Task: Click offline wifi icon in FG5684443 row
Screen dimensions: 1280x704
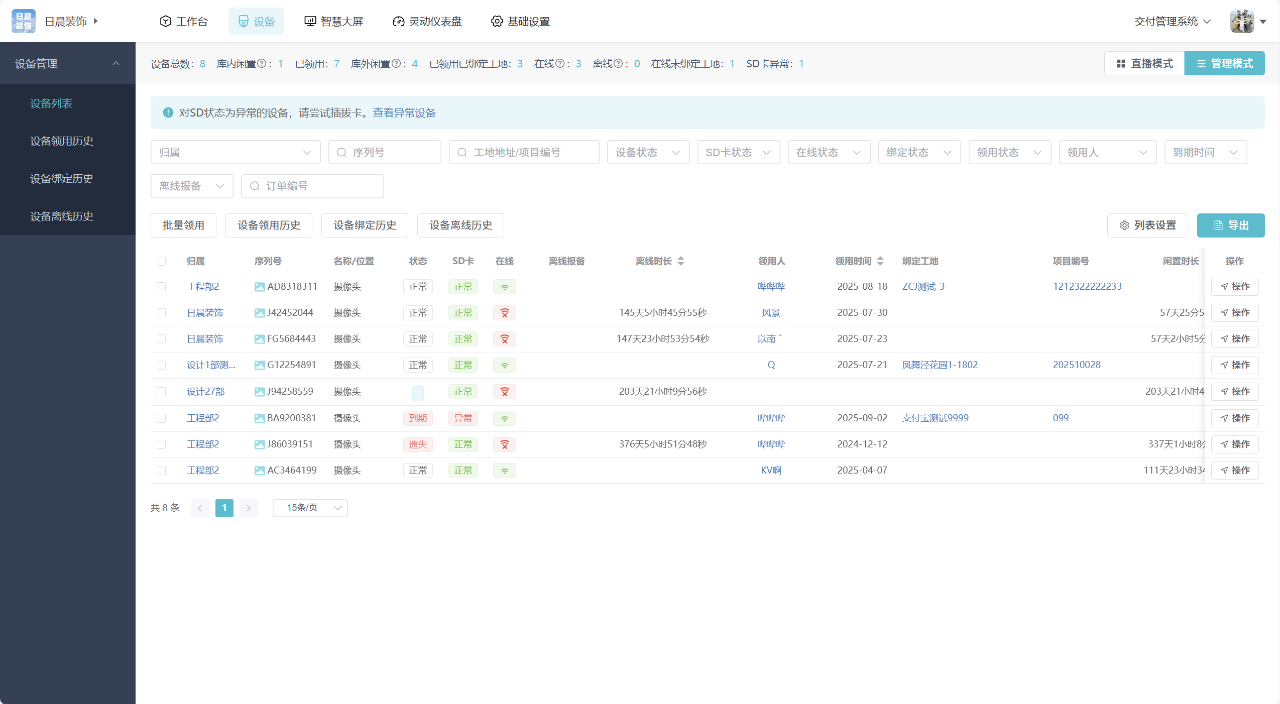Action: pyautogui.click(x=505, y=339)
